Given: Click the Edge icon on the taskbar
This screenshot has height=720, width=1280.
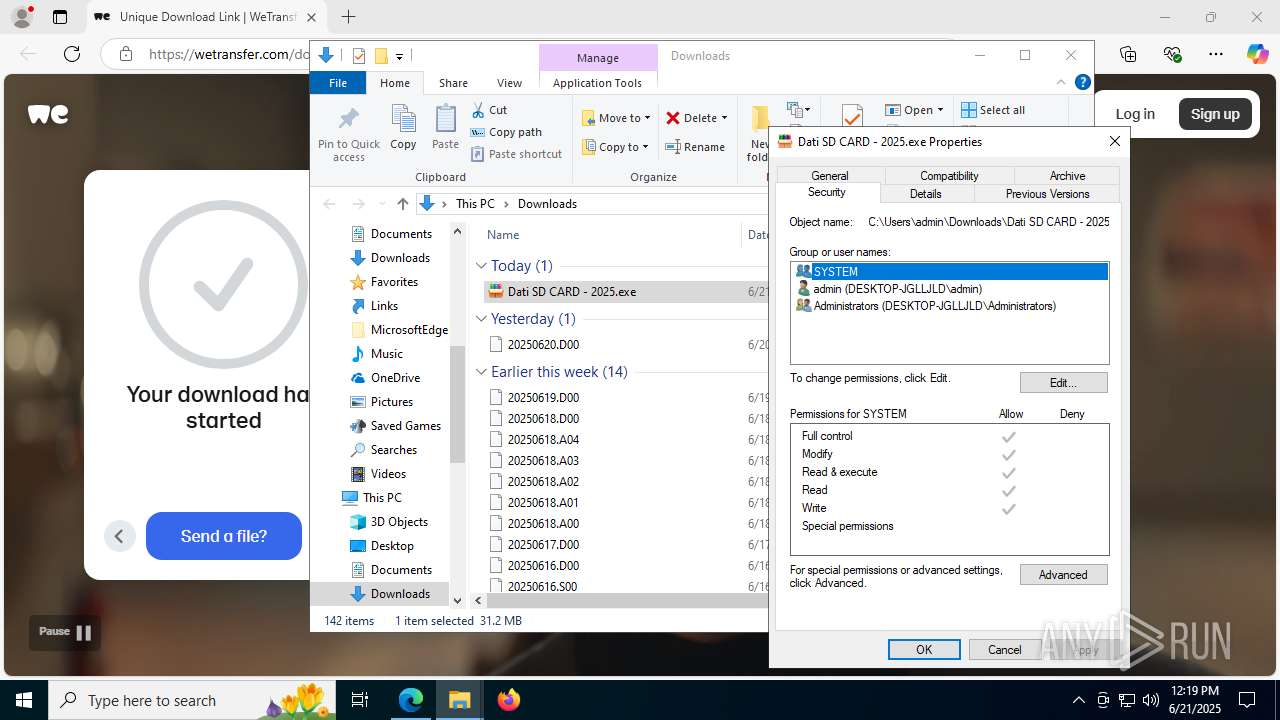Looking at the screenshot, I should [x=411, y=700].
